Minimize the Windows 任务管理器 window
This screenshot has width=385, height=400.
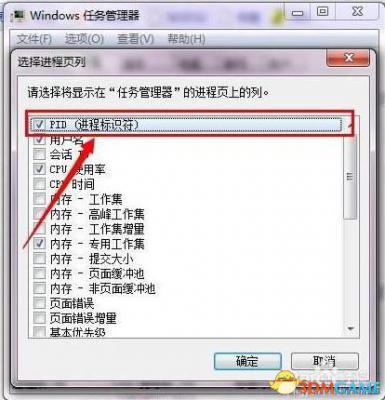(x=298, y=13)
